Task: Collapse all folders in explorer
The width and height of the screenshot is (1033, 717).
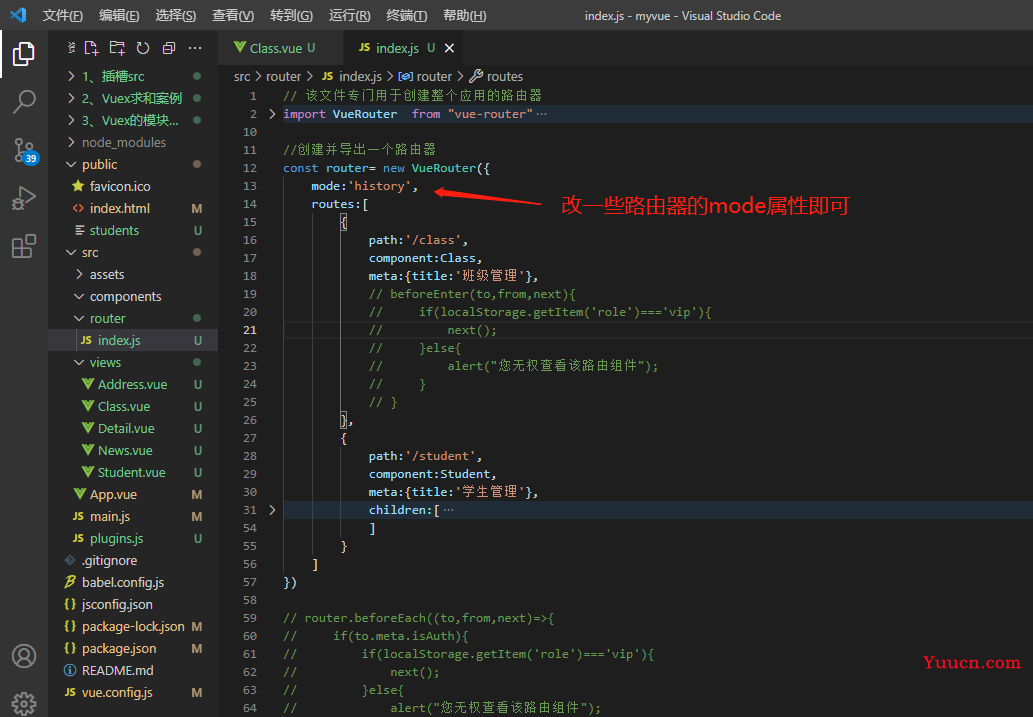Action: point(169,48)
